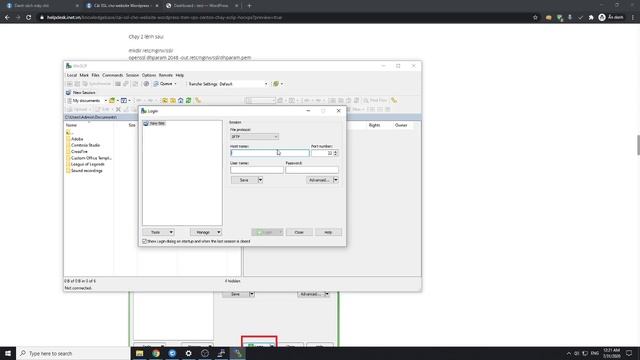
Task: Click the Name column header
Action: (x=71, y=125)
